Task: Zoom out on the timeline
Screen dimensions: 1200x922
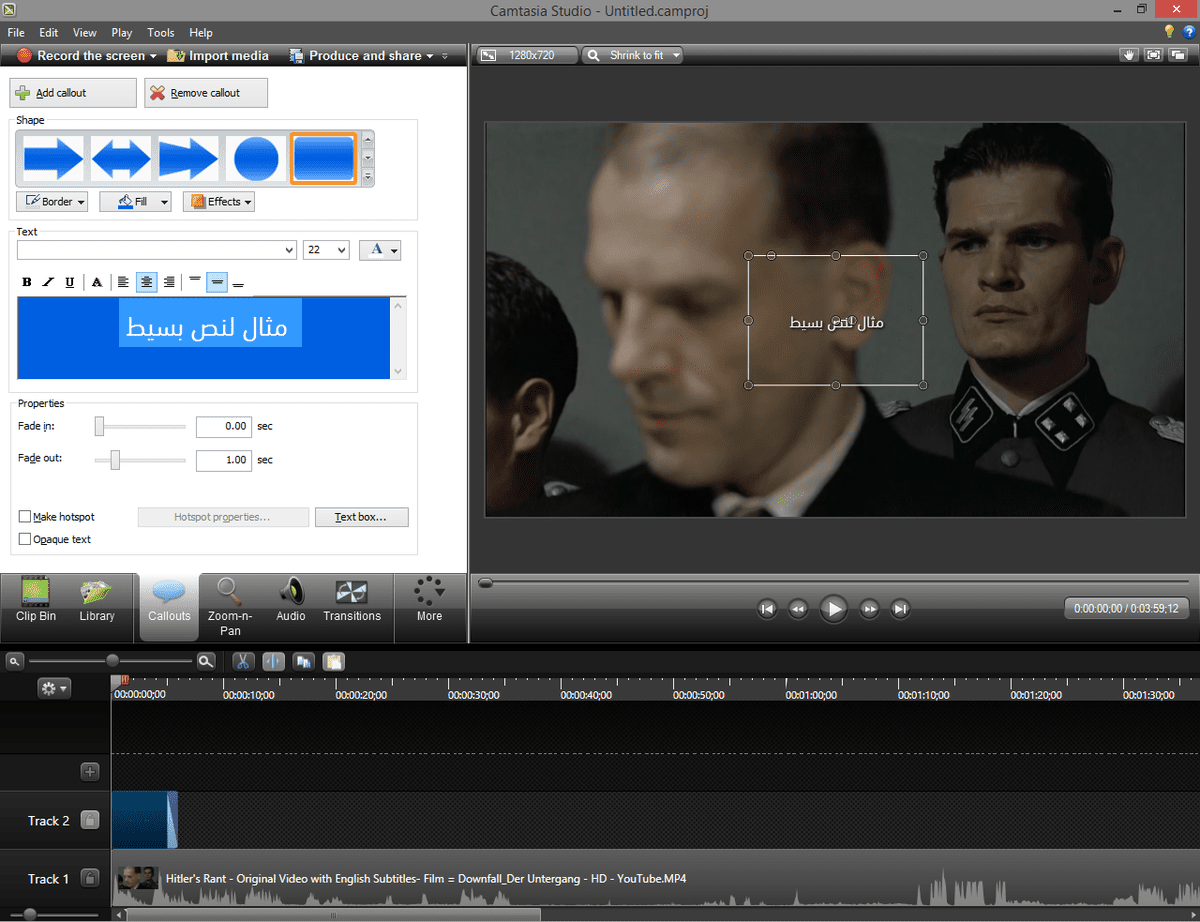Action: 14,661
